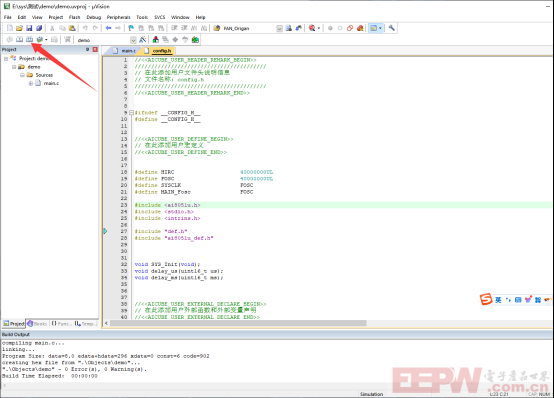The image size is (554, 398).
Task: Click the Build target icon
Action: [x=19, y=40]
